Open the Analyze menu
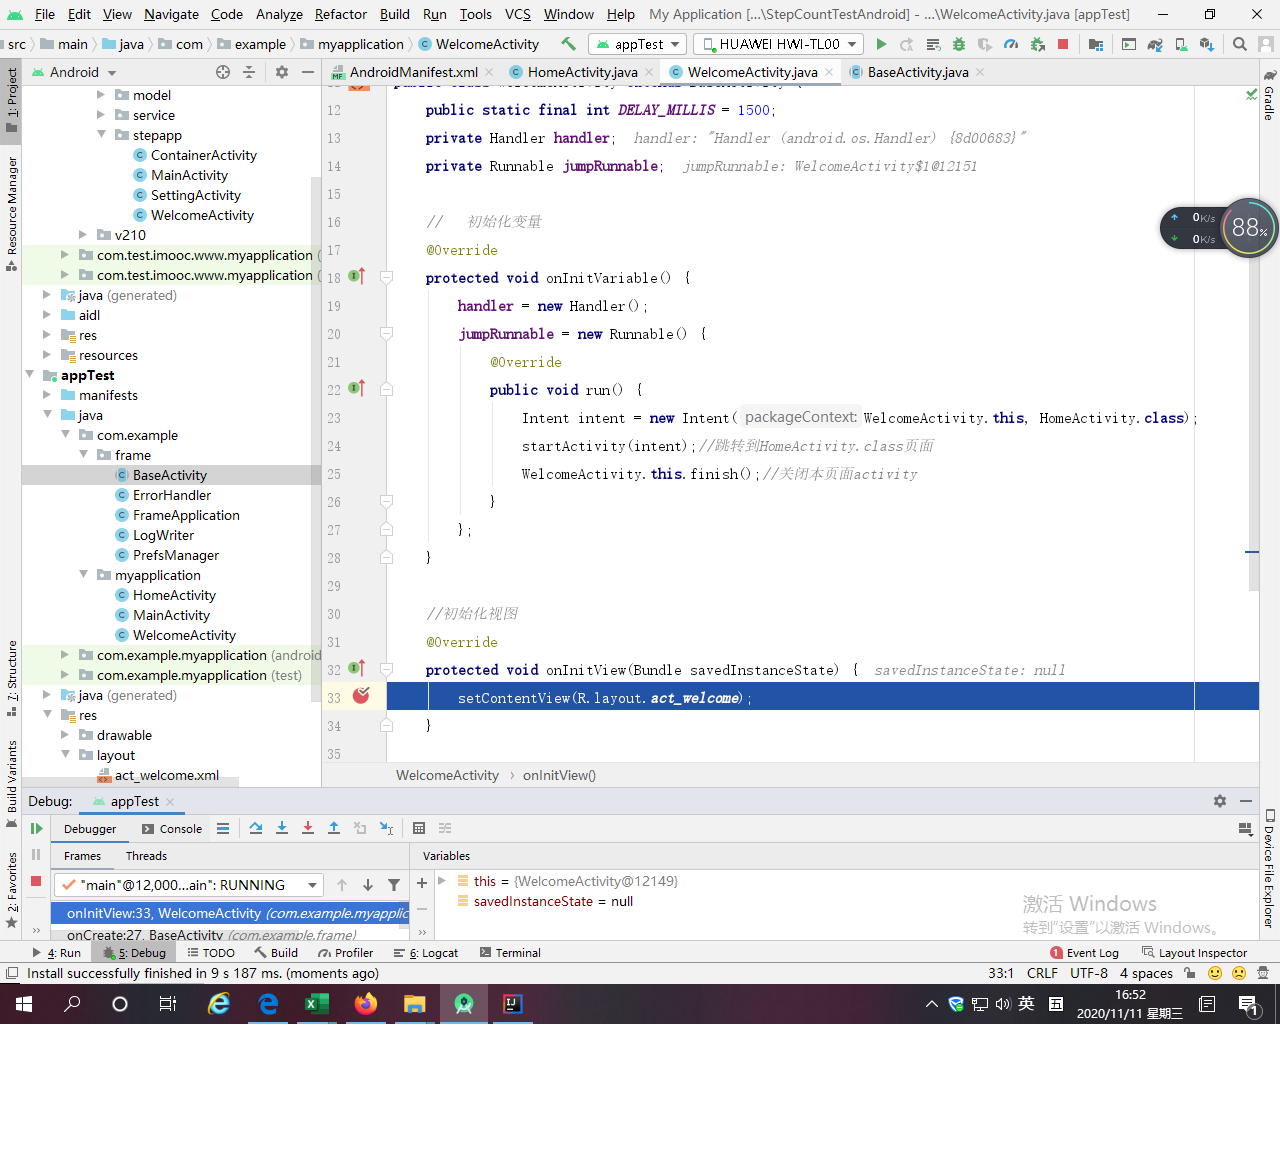This screenshot has width=1280, height=1152. tap(279, 14)
